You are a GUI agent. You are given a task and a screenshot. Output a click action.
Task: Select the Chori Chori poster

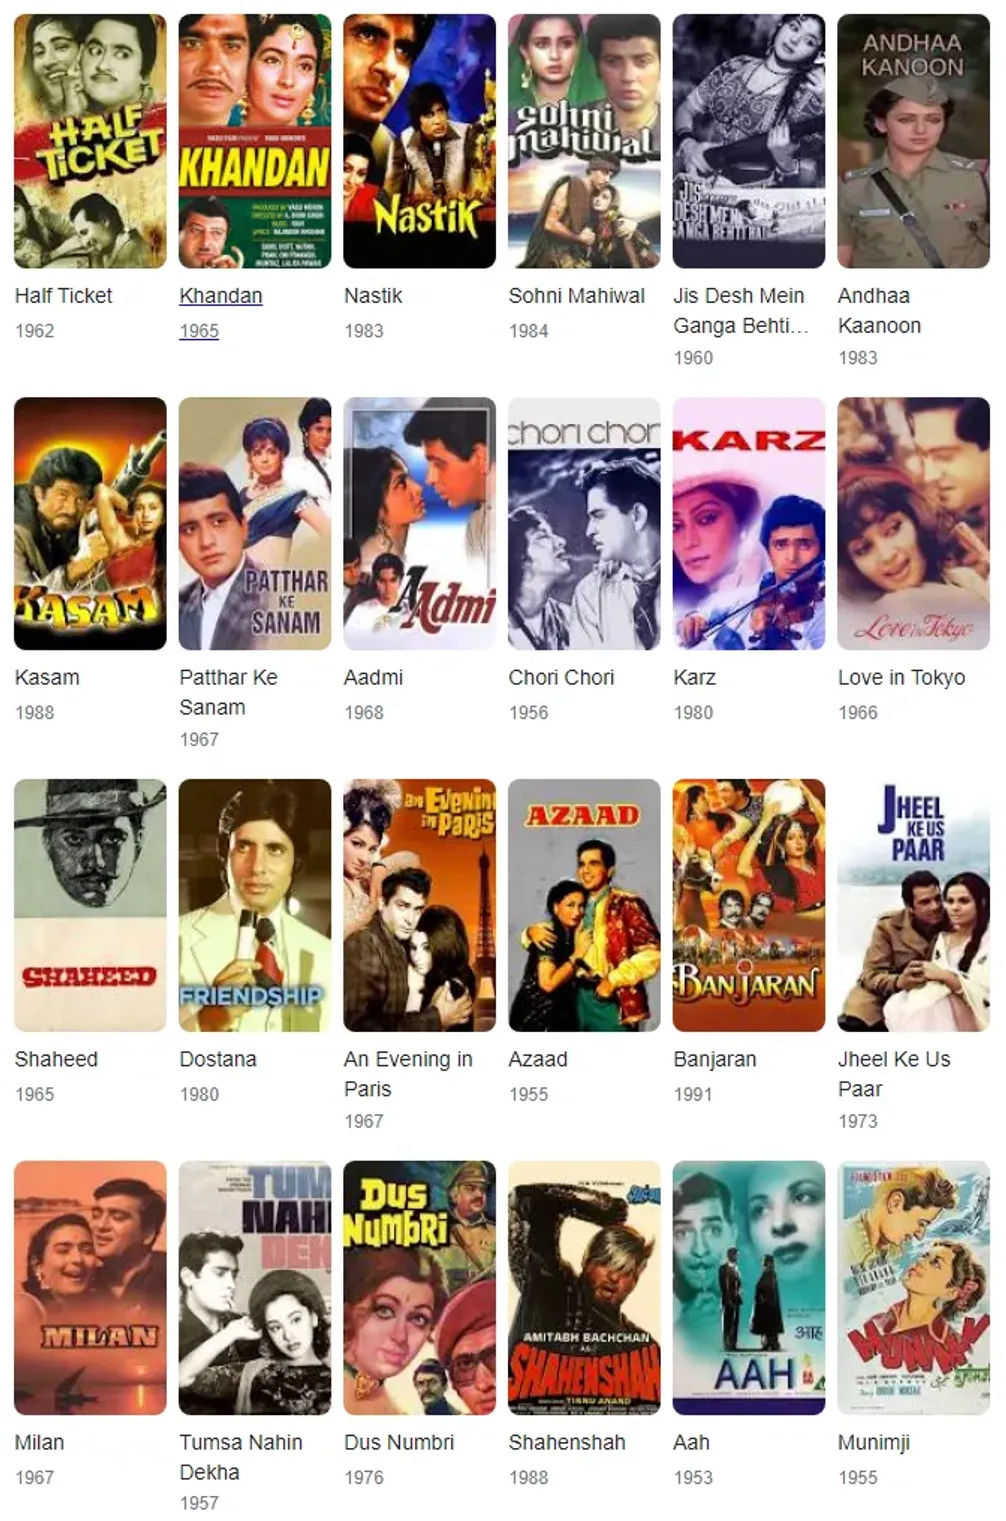pyautogui.click(x=584, y=524)
